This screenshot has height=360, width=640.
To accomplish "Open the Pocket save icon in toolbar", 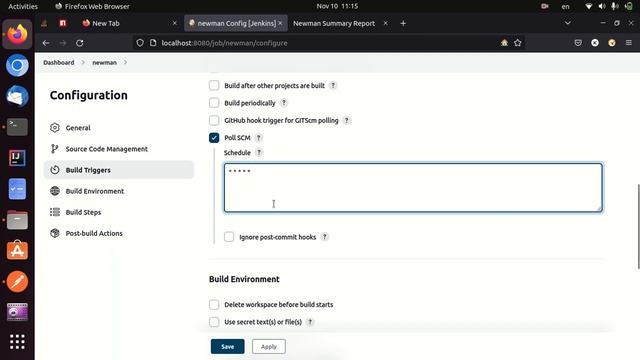I will click(x=578, y=43).
